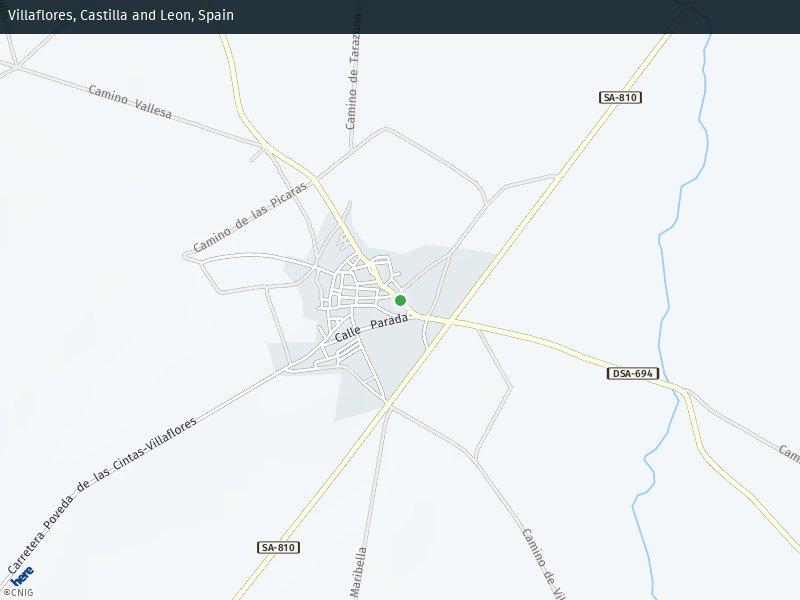Click the Villaflores, Castilla and Leon title text
This screenshot has width=800, height=600.
(x=121, y=16)
